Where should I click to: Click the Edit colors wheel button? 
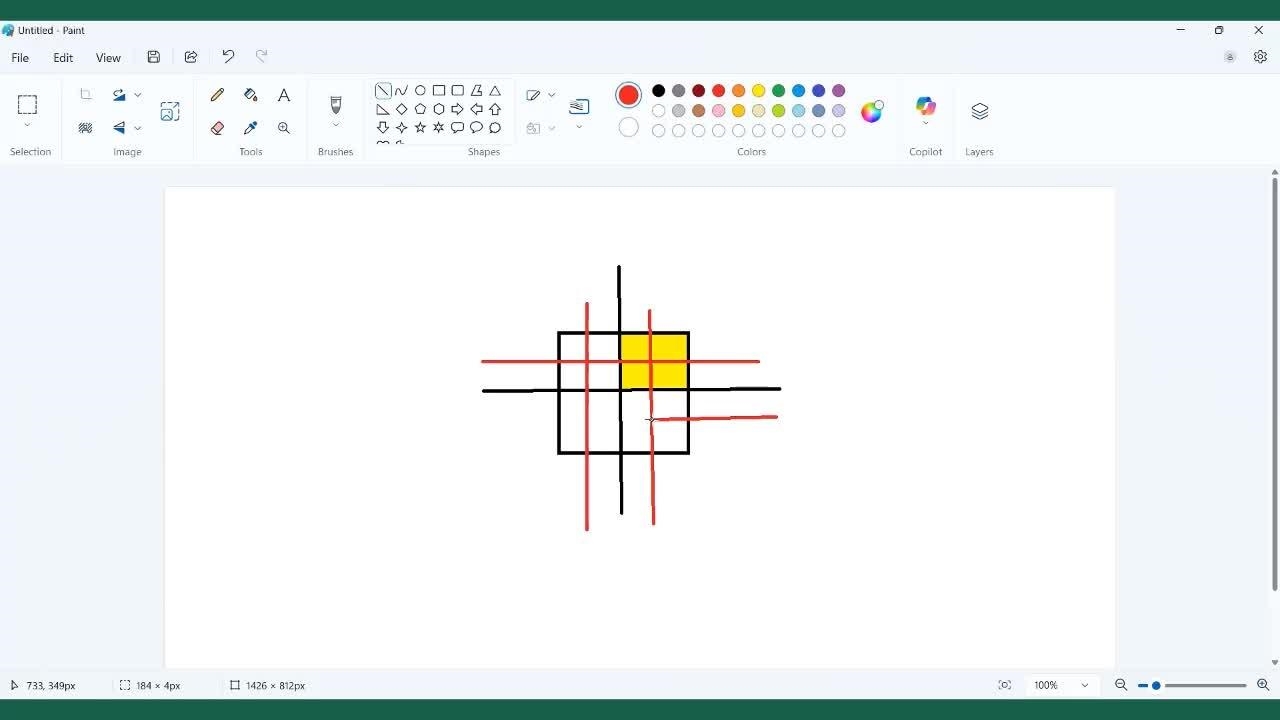(x=872, y=111)
